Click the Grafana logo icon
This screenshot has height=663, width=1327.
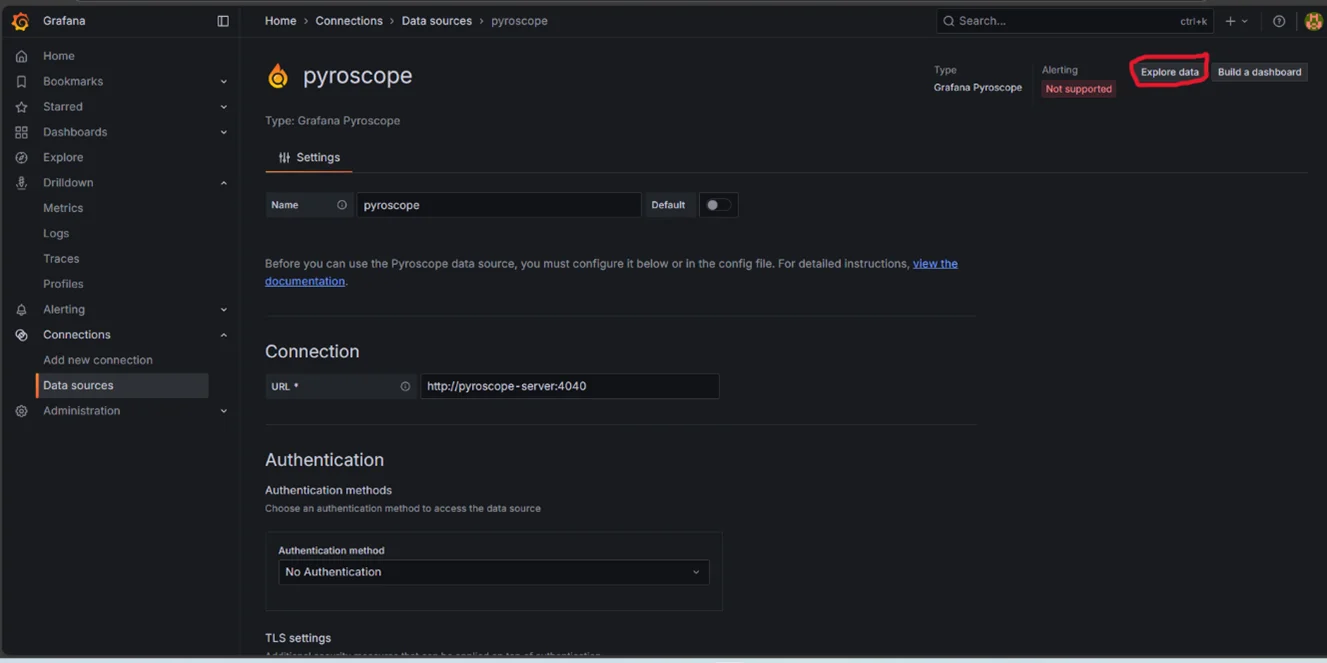20,21
